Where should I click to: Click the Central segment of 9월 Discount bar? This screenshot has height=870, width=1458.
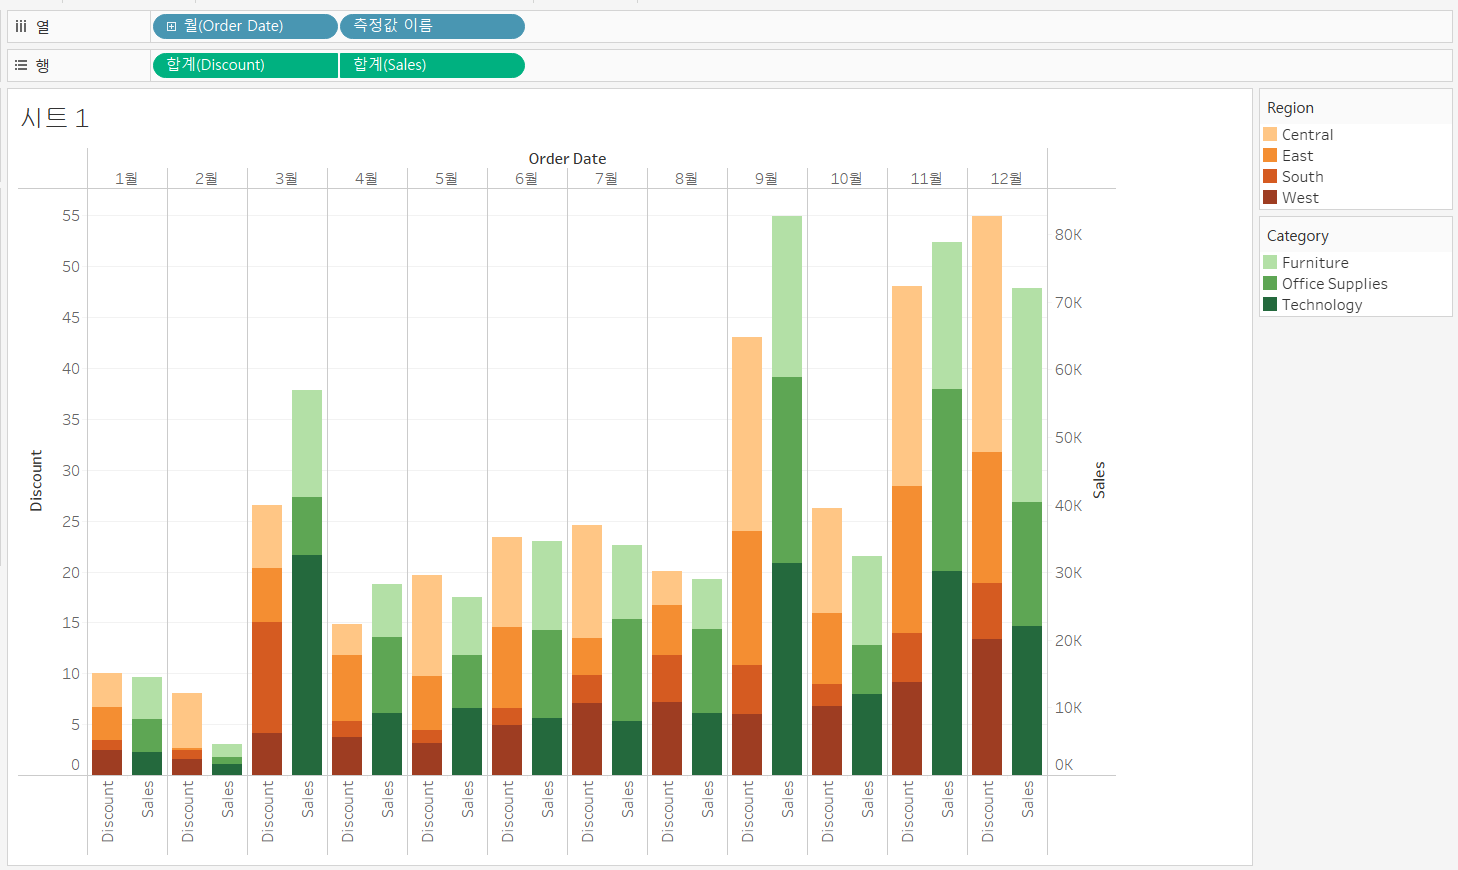click(747, 434)
